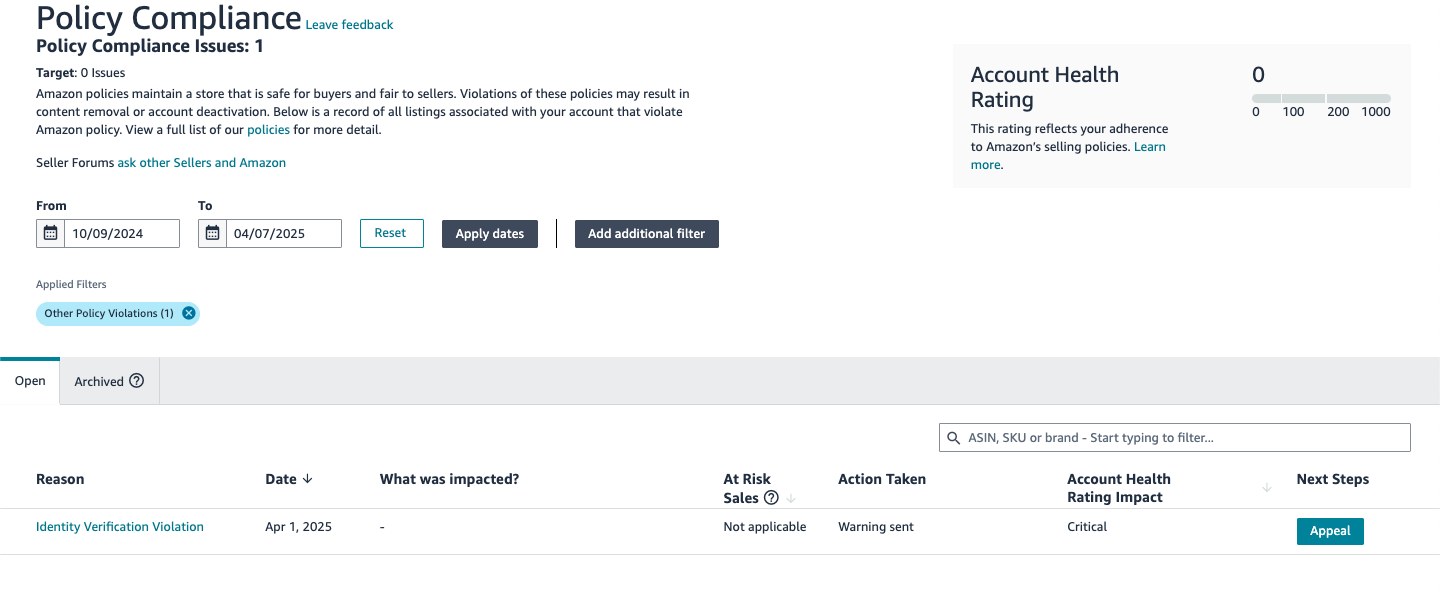Remove the Other Policy Violations filter chip
Viewport: 1440px width, 601px height.
point(189,313)
